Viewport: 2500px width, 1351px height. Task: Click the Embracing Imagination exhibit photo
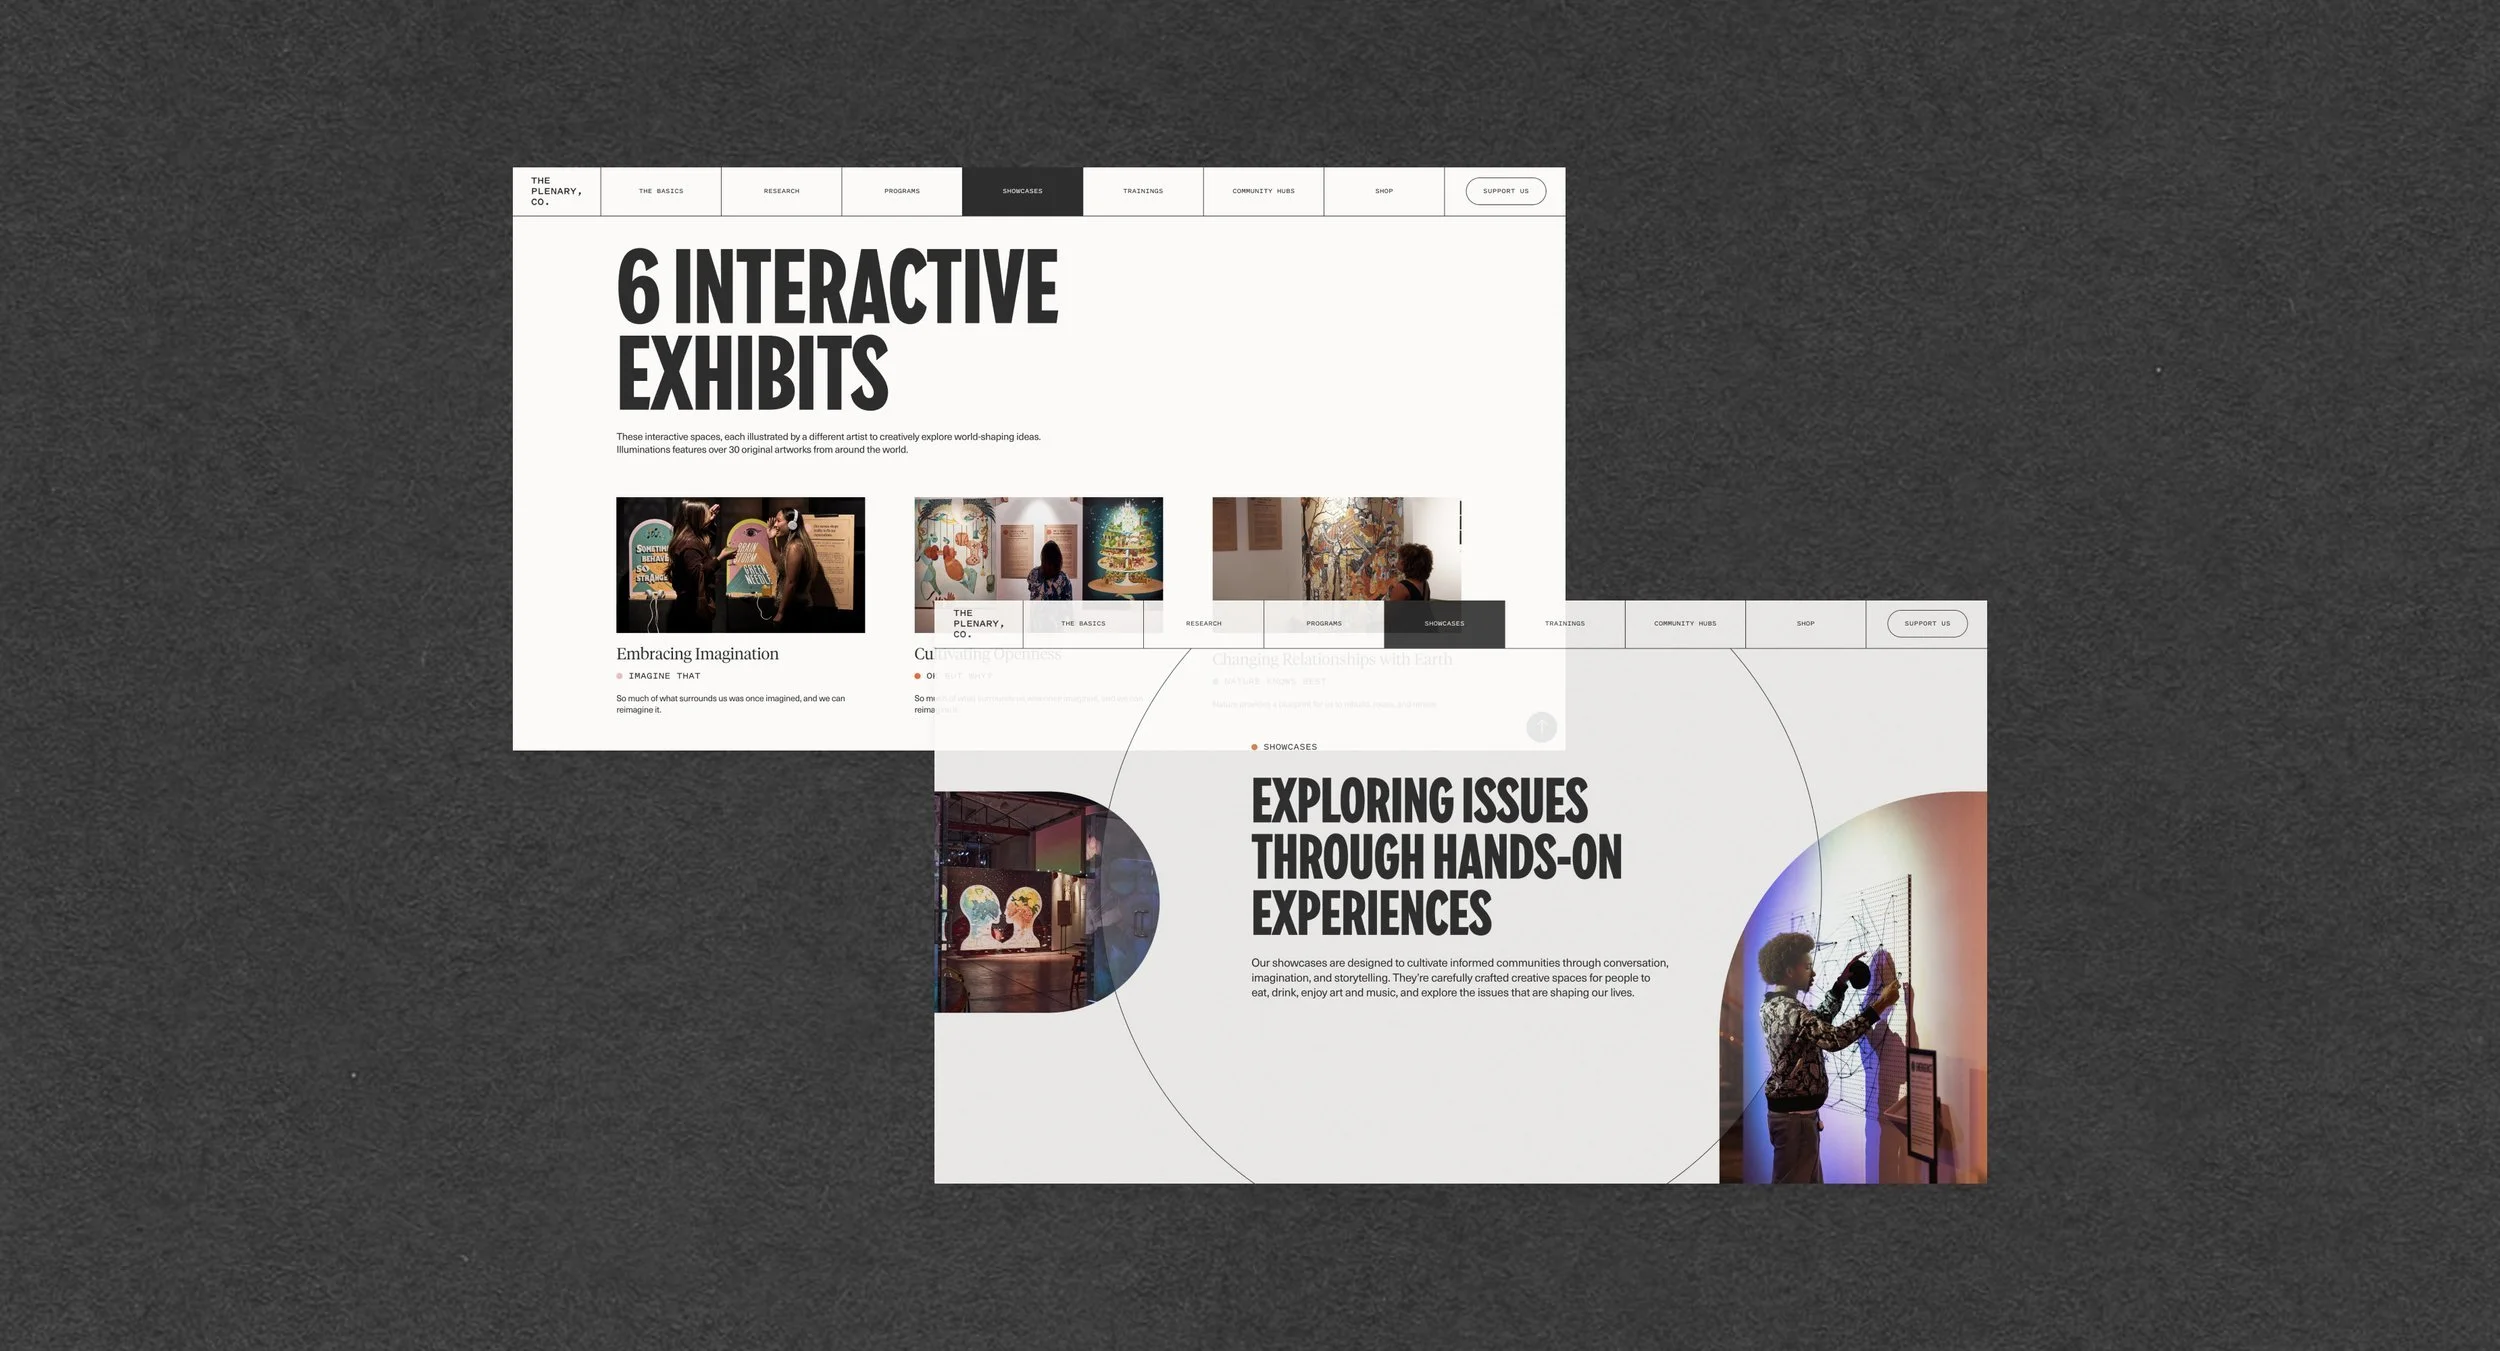pos(740,565)
